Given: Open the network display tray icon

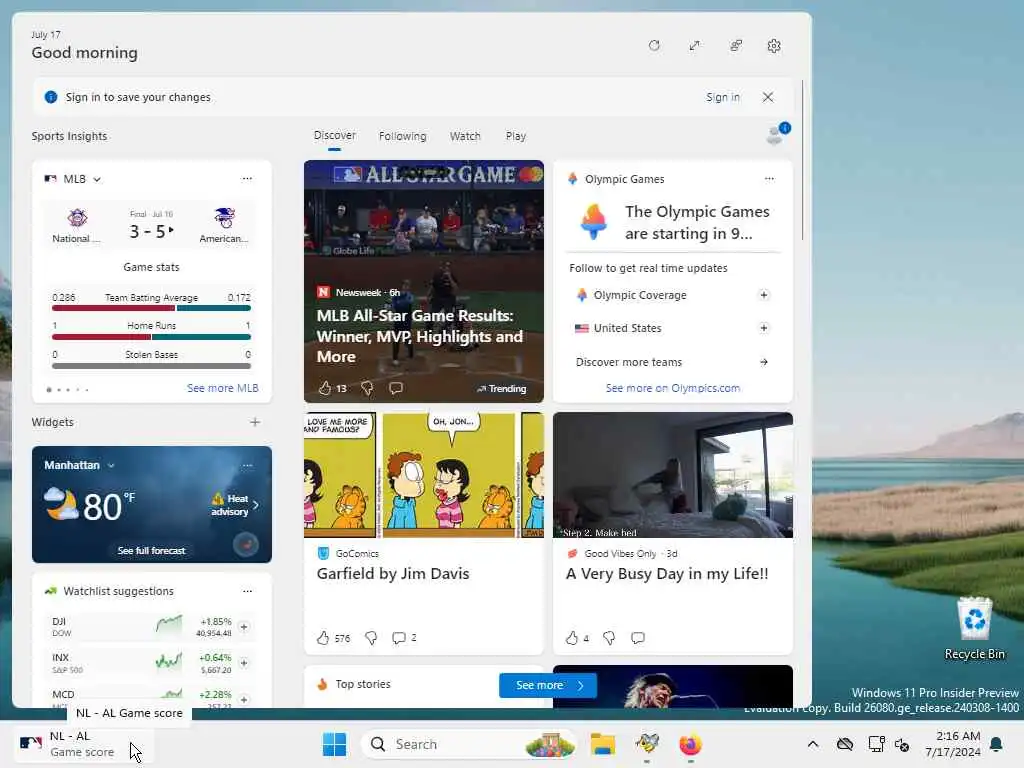Looking at the screenshot, I should [x=876, y=744].
